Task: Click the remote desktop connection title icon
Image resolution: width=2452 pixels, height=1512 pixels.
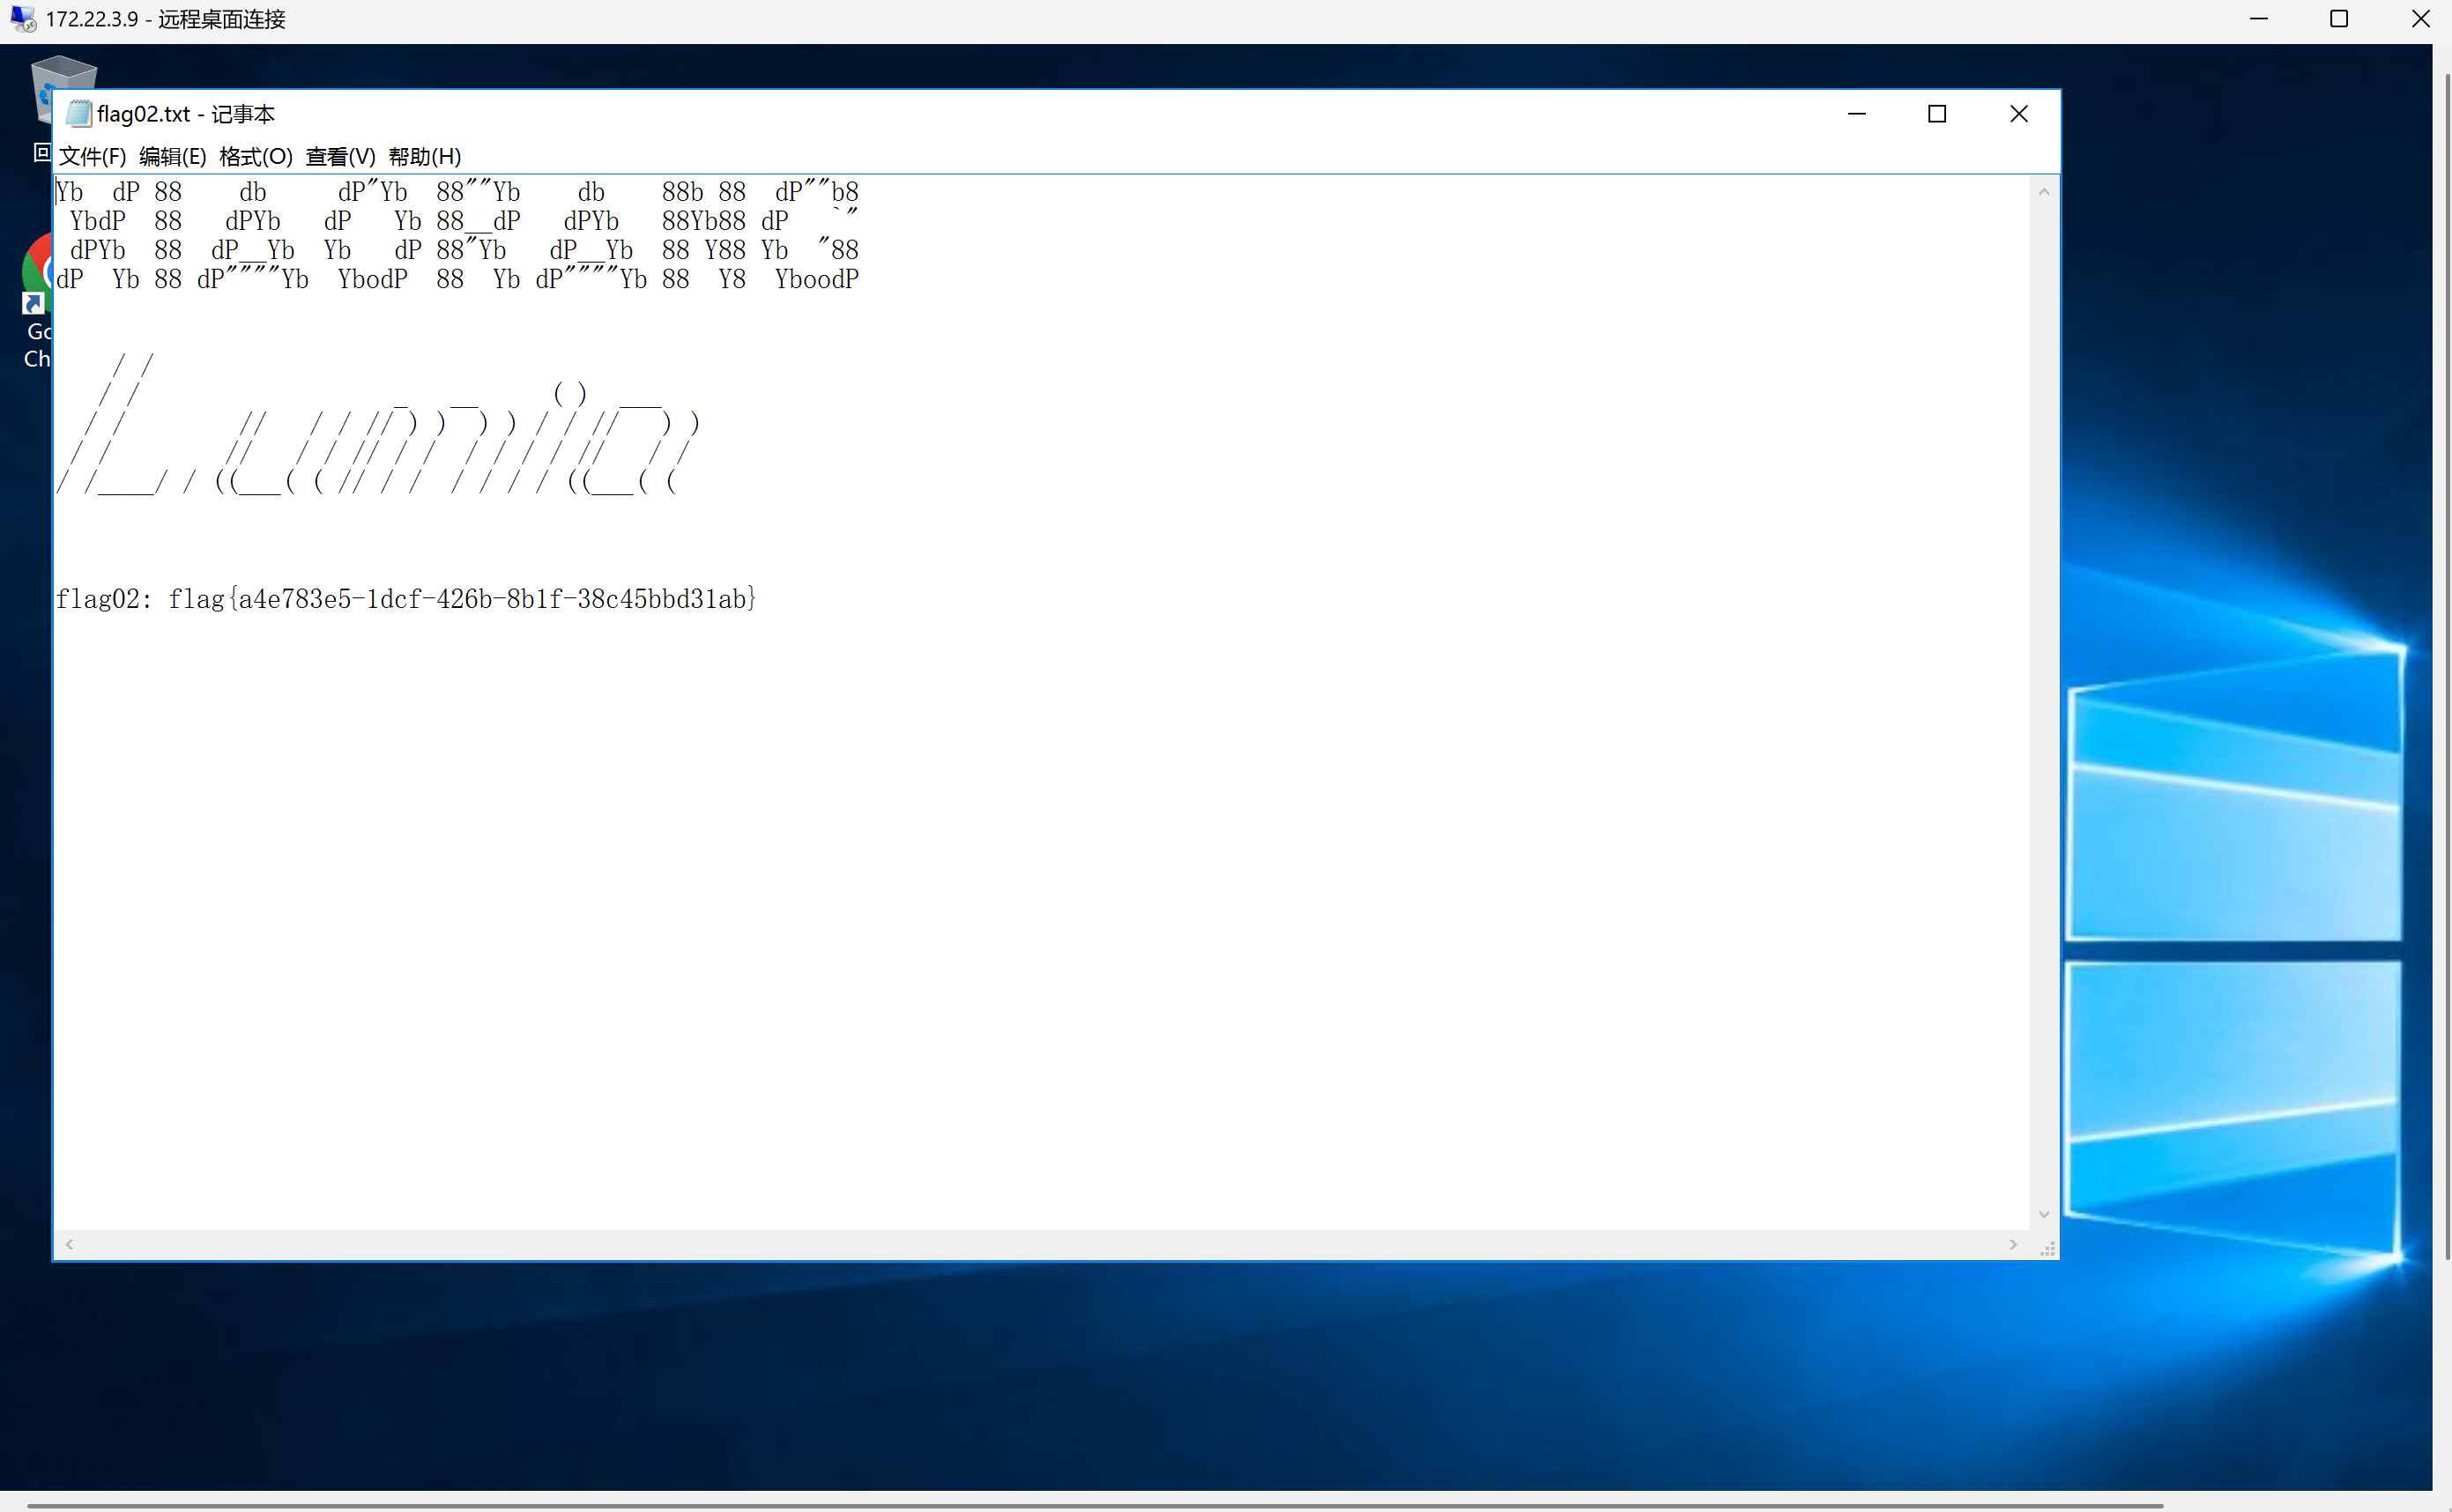Action: [x=22, y=19]
